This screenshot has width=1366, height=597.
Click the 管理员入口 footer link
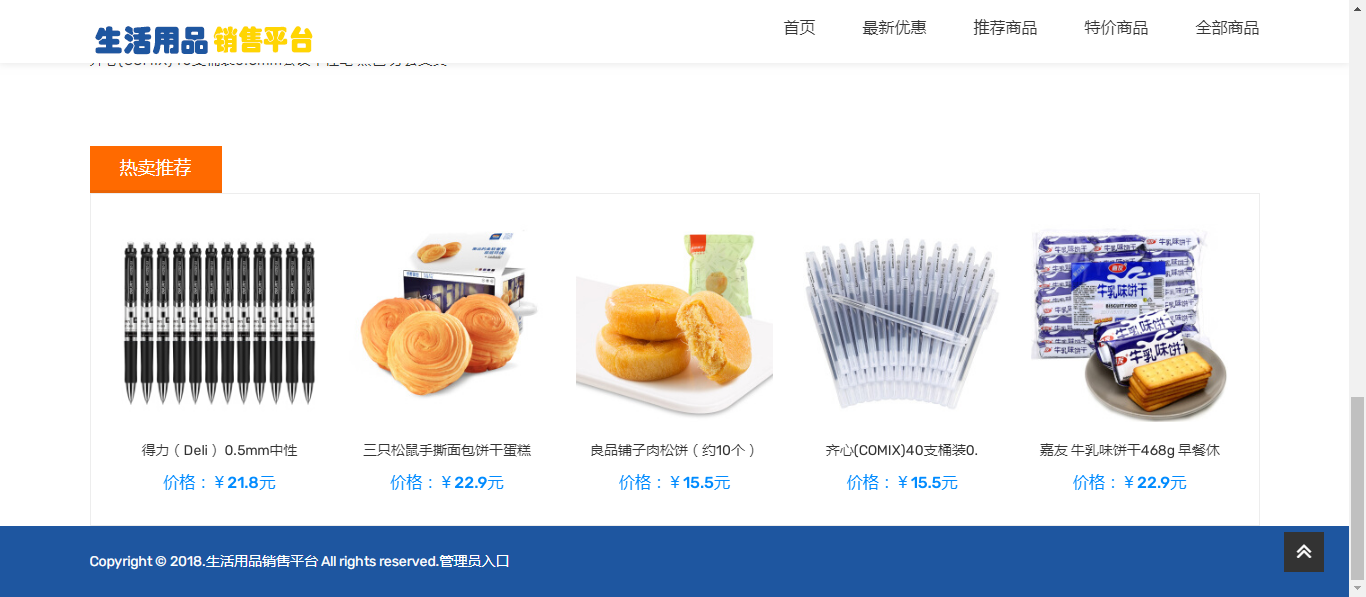(475, 561)
